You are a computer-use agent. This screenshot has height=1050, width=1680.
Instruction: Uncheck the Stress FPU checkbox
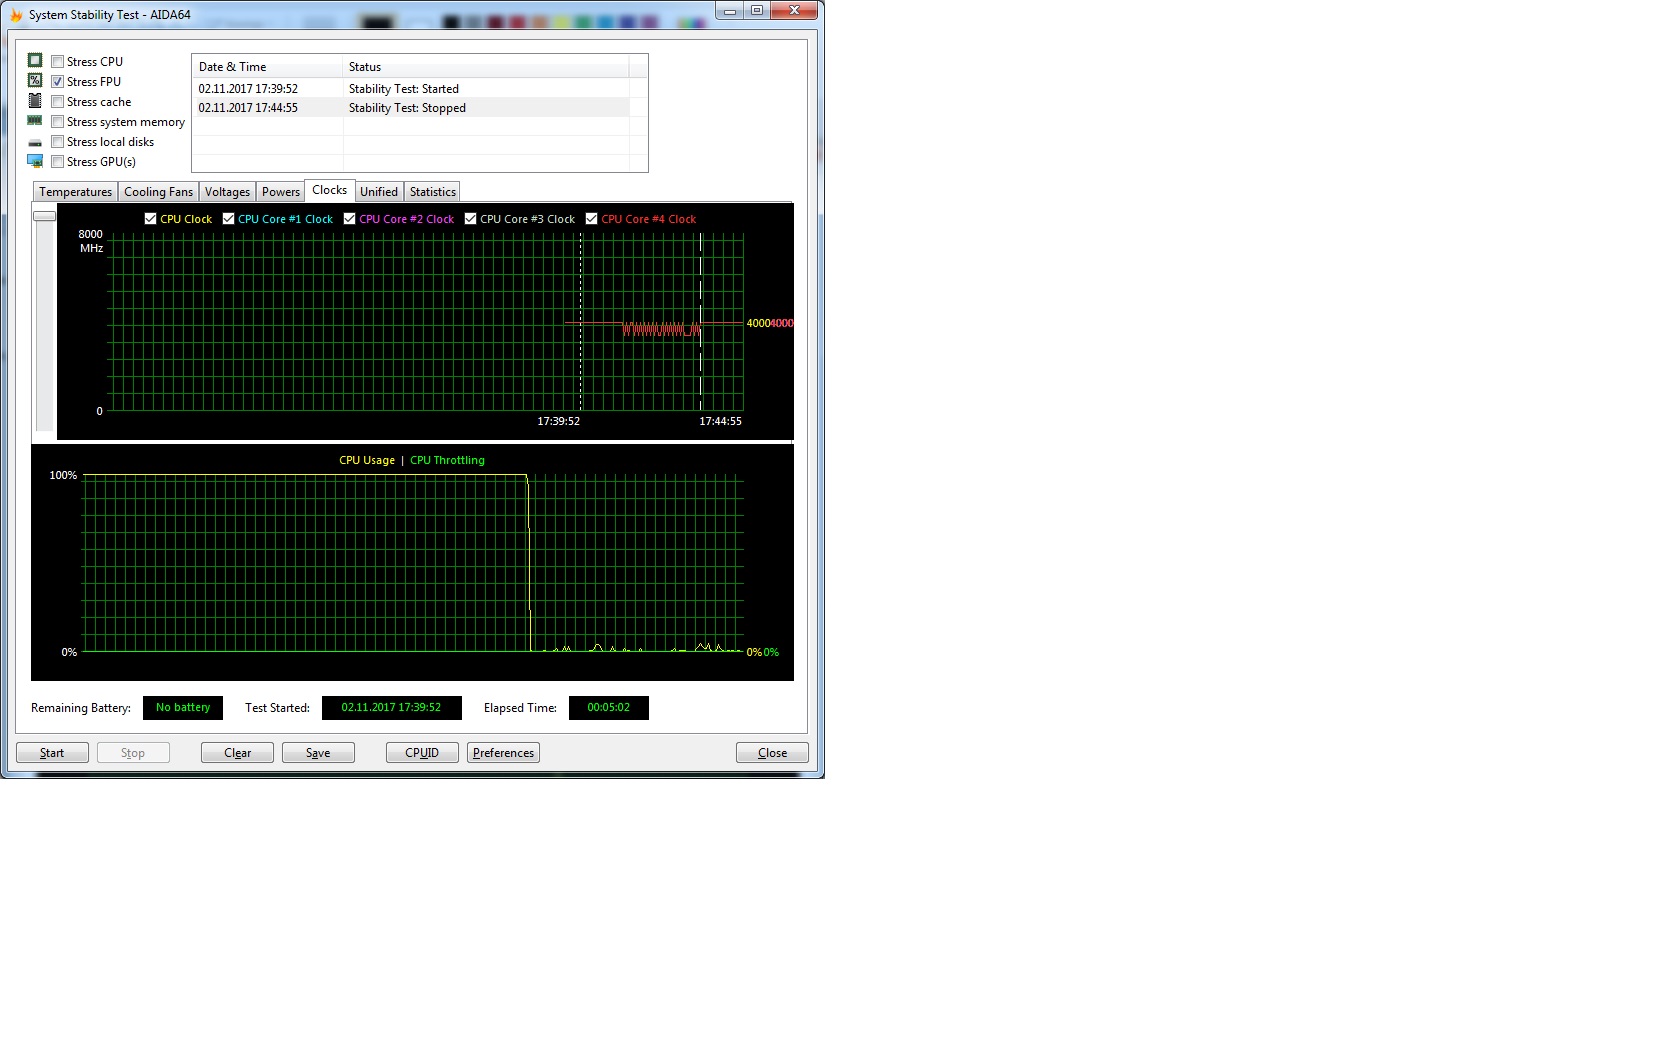pos(58,82)
